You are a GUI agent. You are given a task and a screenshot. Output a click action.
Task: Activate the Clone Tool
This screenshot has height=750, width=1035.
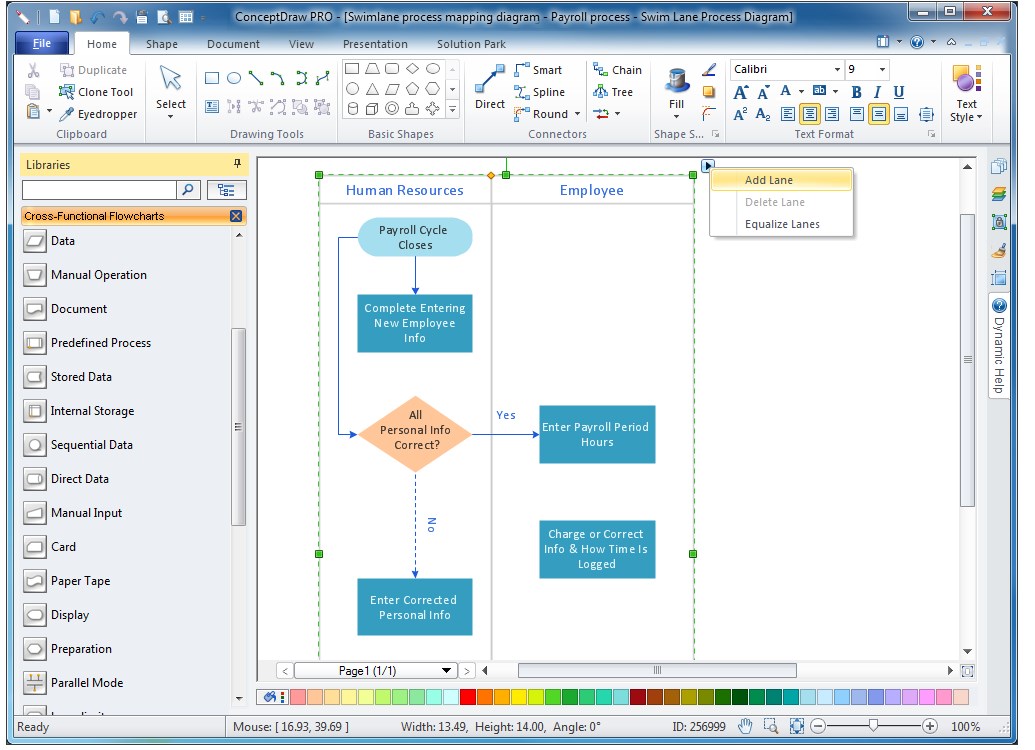[96, 92]
